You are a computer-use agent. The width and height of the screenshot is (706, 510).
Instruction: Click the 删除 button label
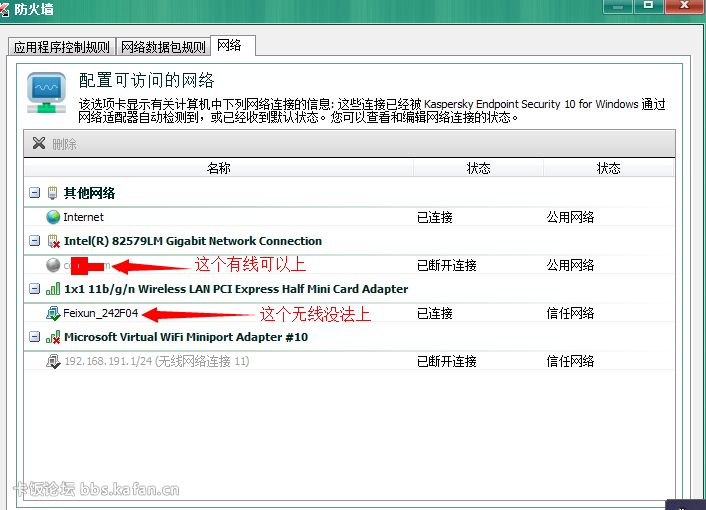(x=64, y=144)
